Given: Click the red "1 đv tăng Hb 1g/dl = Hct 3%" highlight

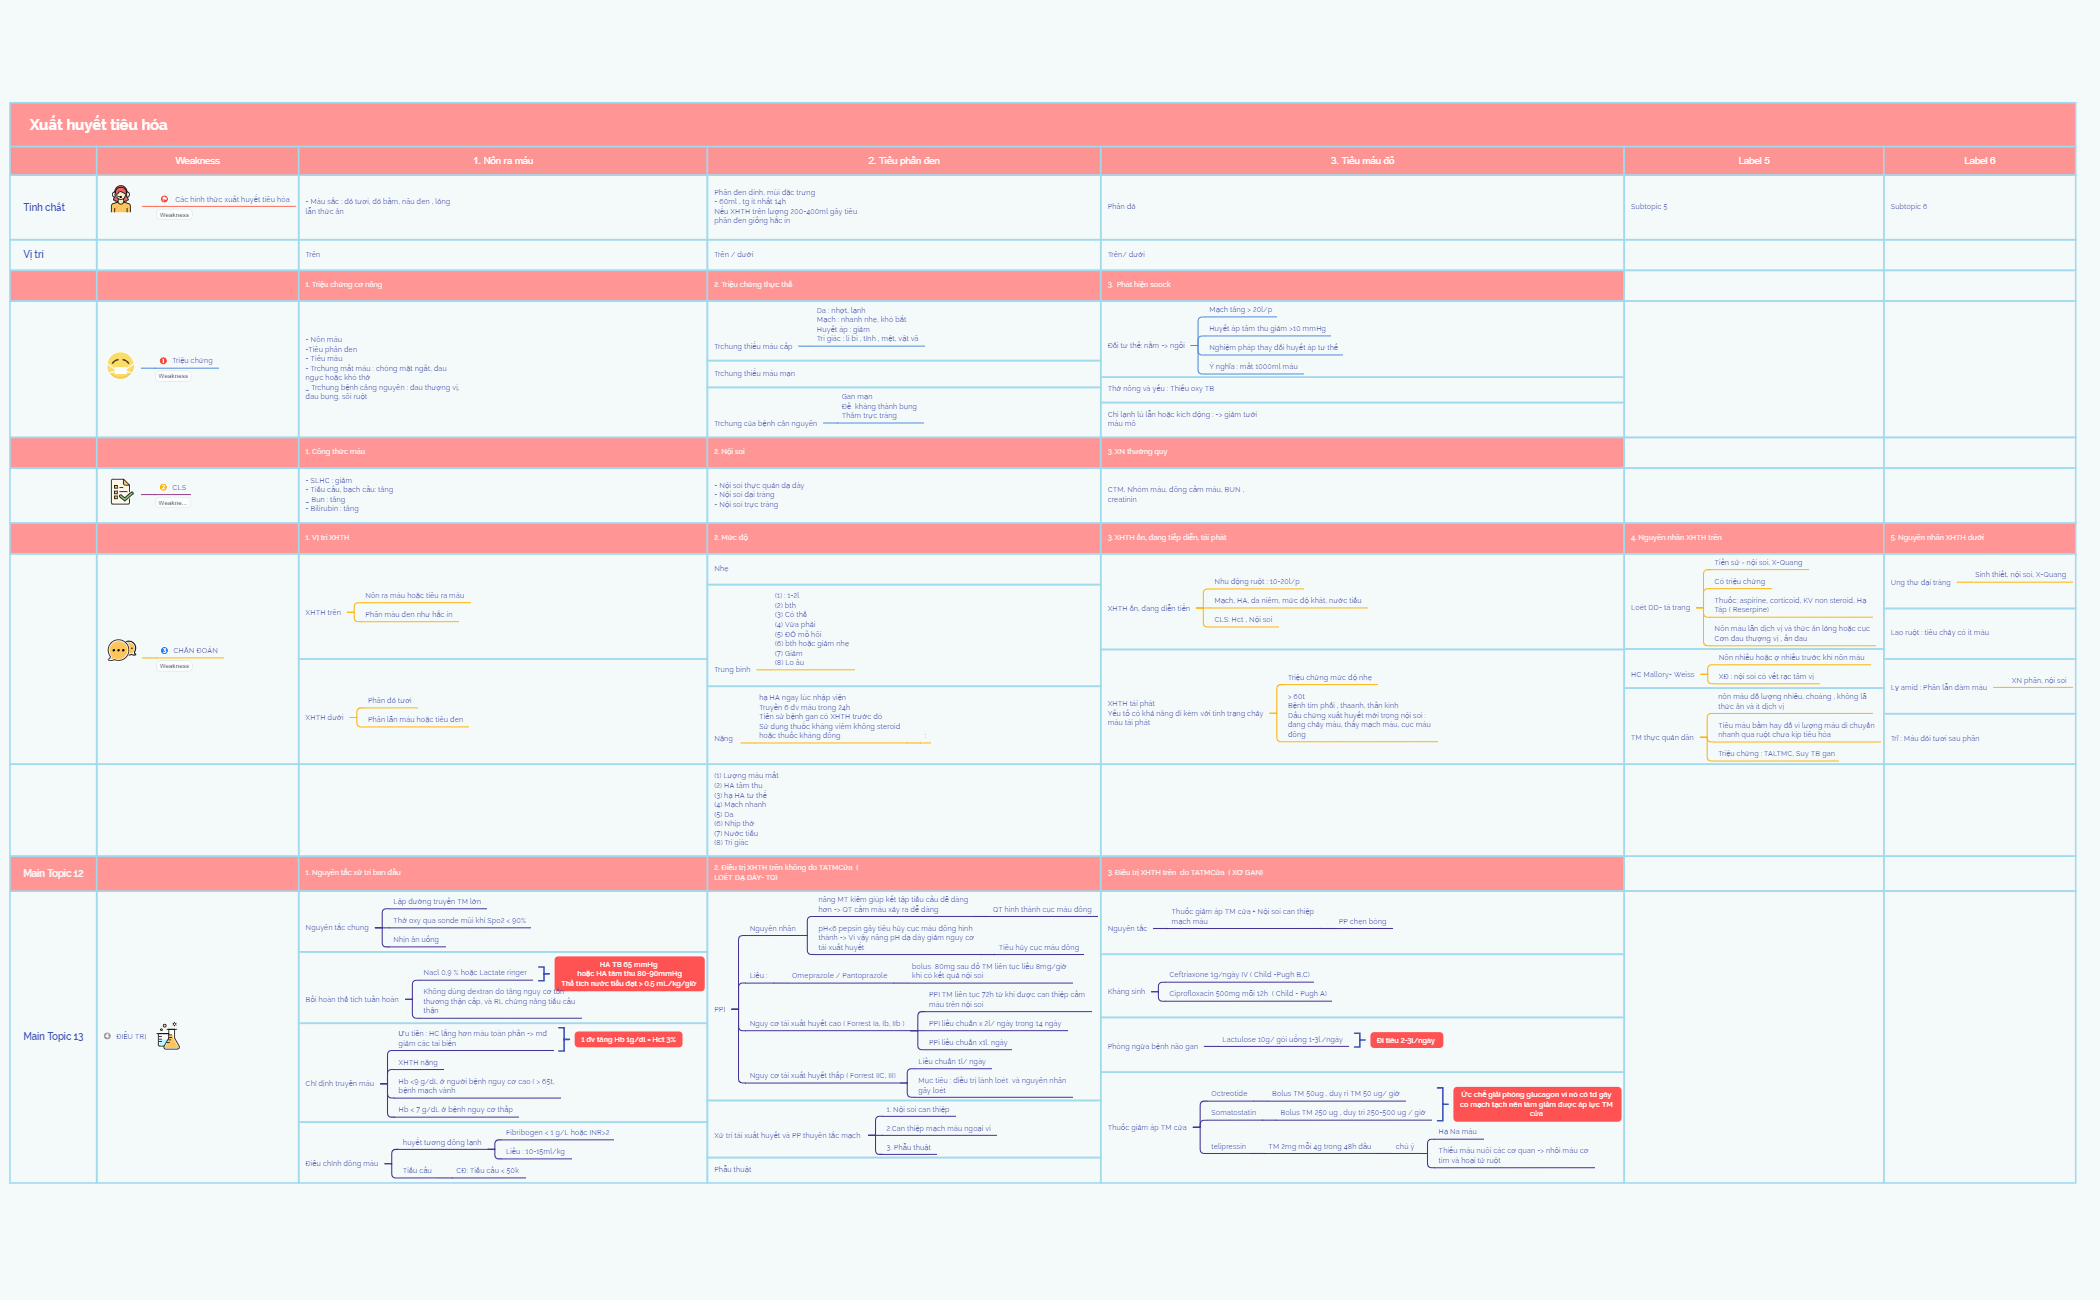Looking at the screenshot, I should pos(630,1040).
